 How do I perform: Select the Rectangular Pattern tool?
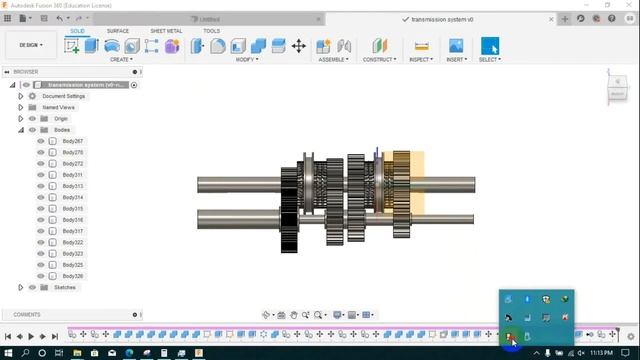pyautogui.click(x=152, y=46)
